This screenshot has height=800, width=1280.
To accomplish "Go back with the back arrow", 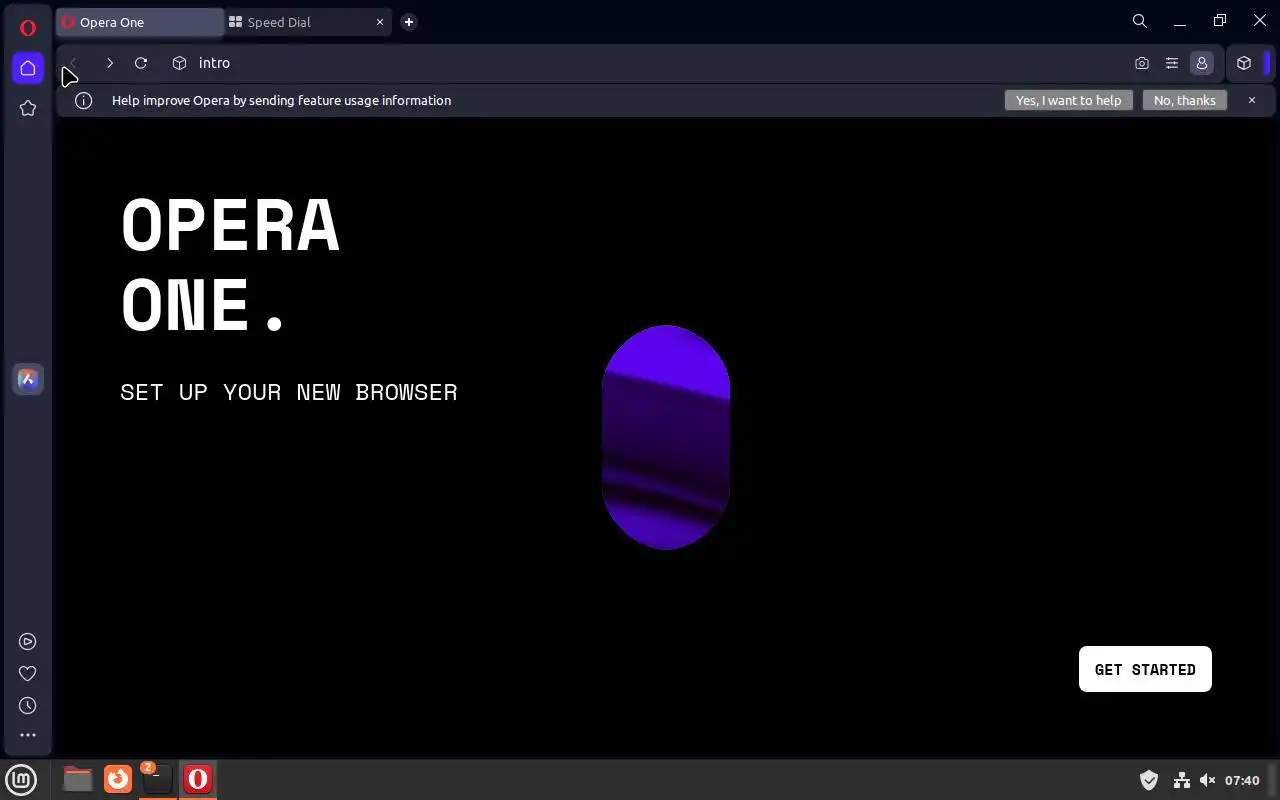I will pos(73,63).
